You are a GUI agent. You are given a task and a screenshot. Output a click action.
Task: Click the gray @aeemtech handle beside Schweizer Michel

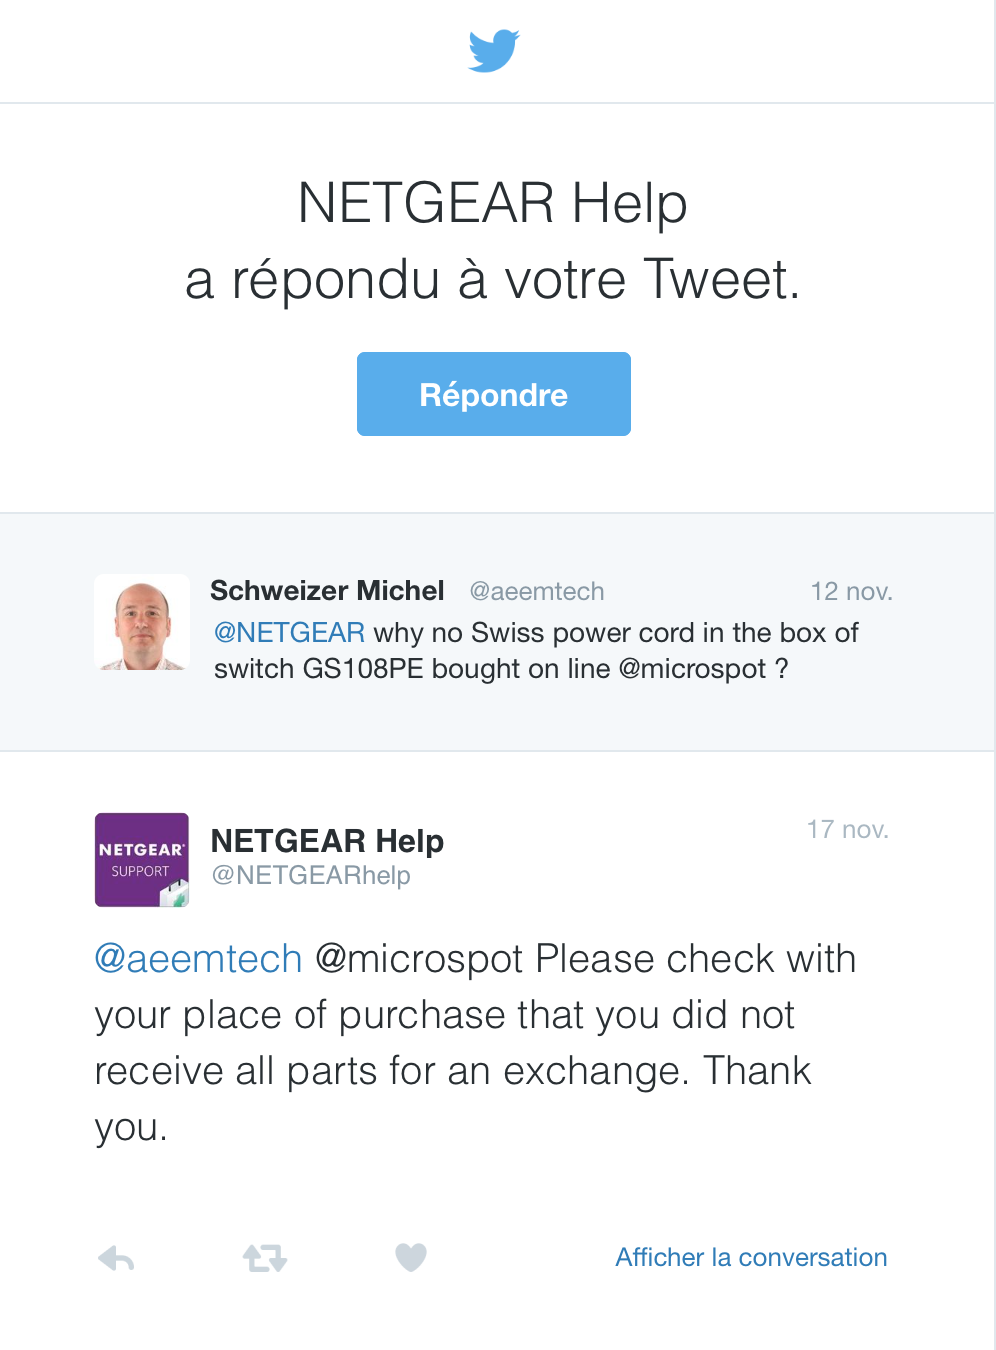pos(537,592)
